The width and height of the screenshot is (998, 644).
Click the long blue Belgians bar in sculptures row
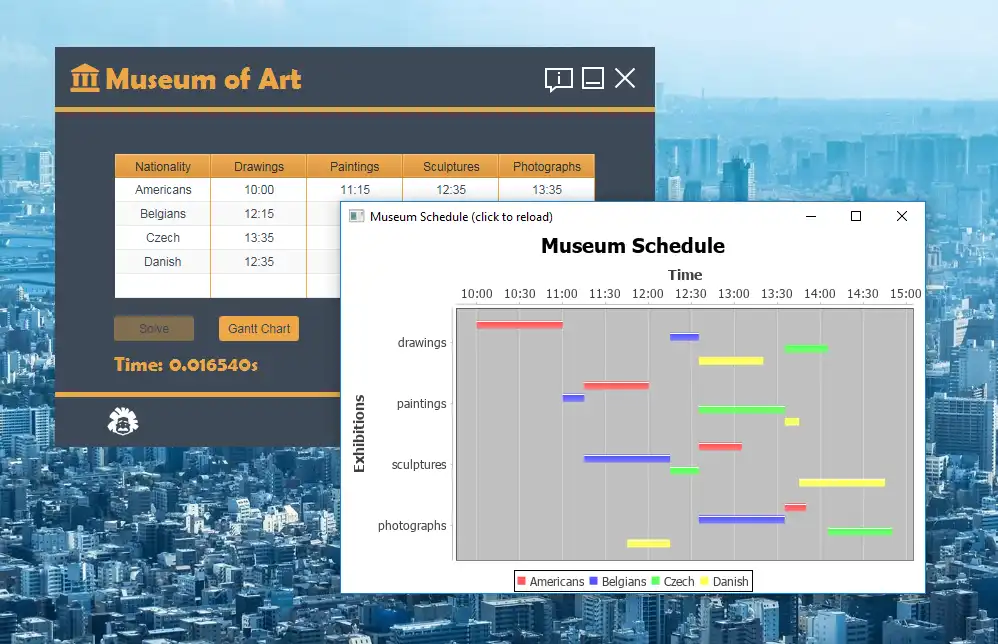coord(627,458)
